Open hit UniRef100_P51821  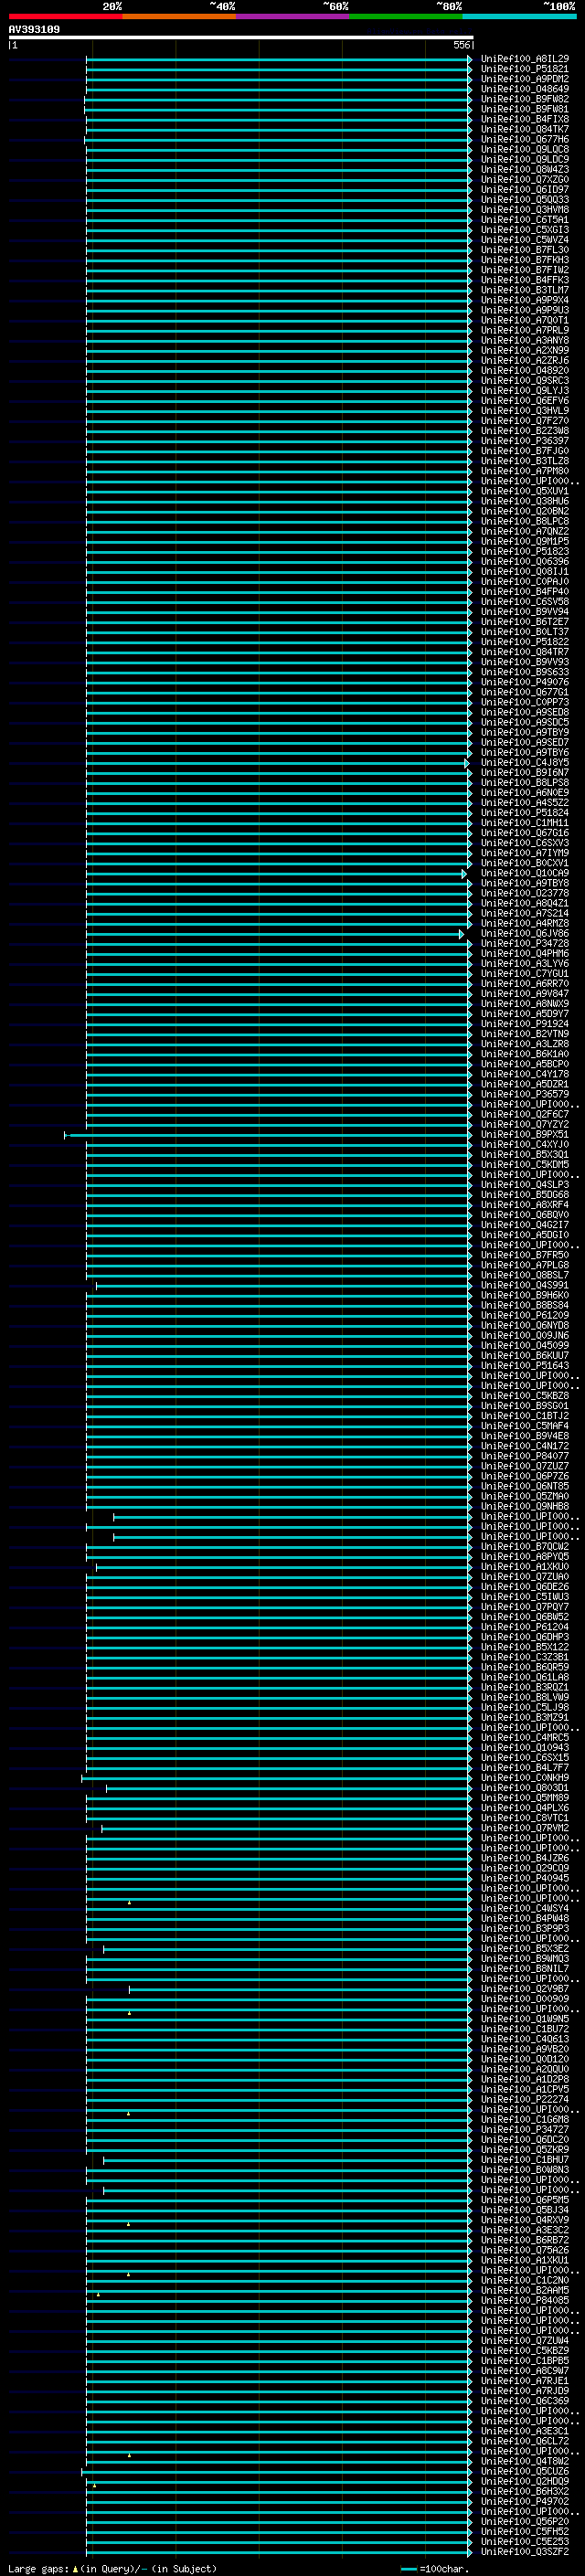coord(524,69)
